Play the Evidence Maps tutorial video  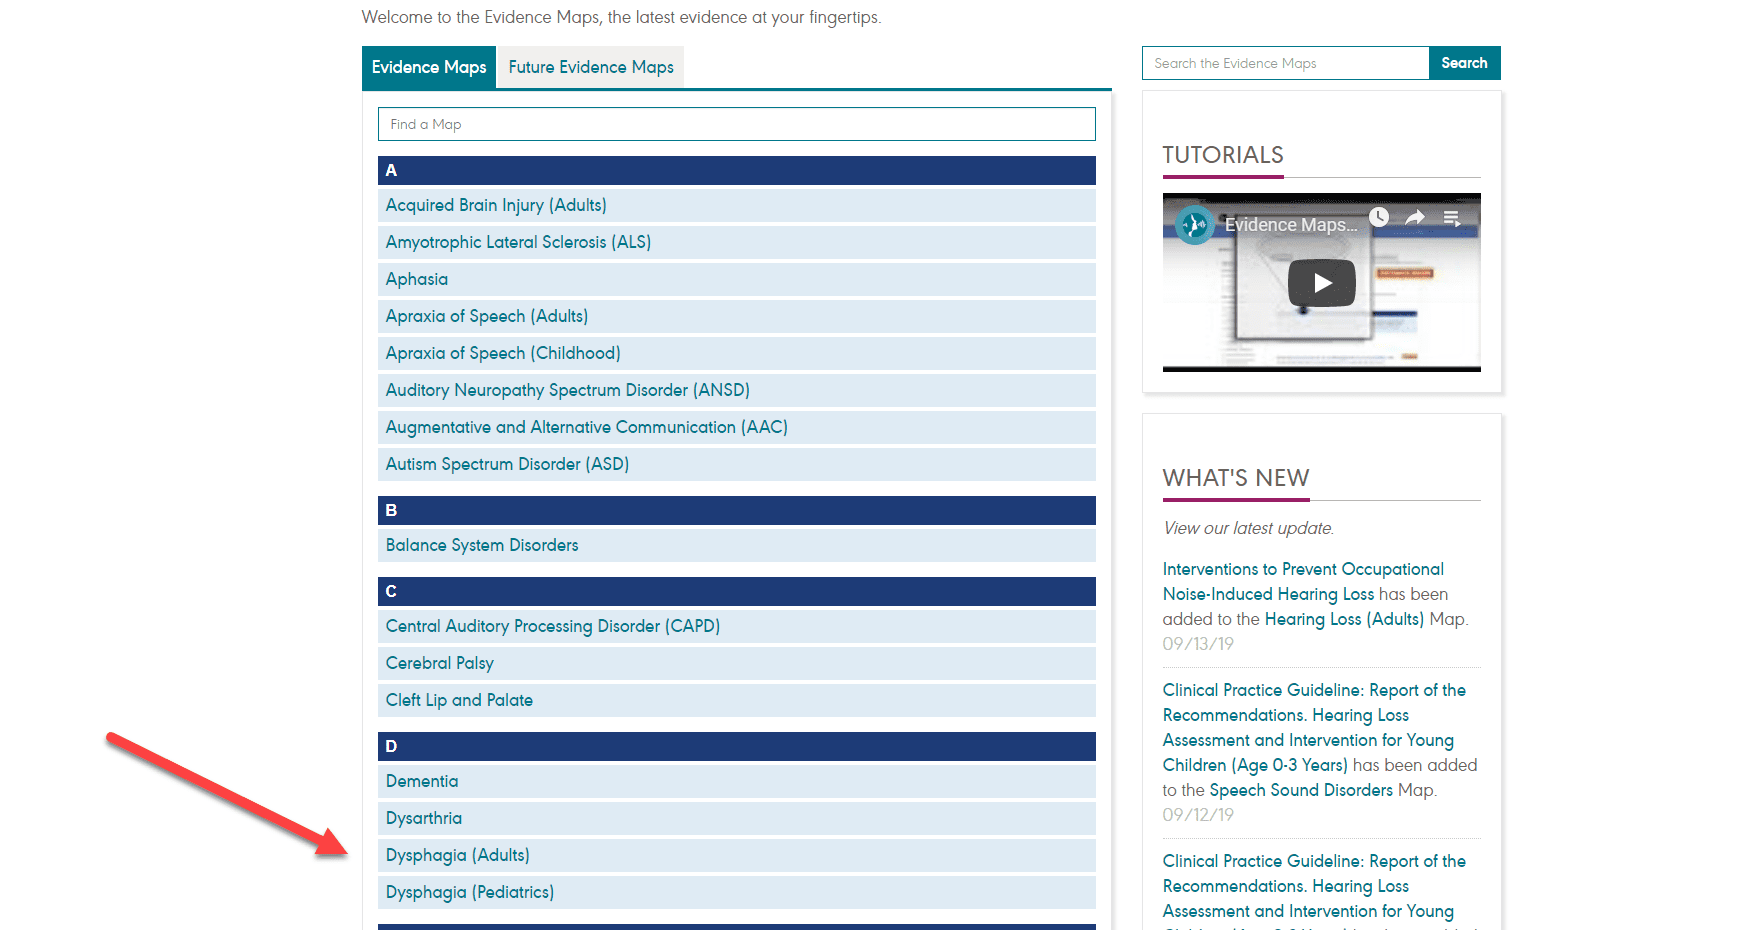[x=1321, y=283]
